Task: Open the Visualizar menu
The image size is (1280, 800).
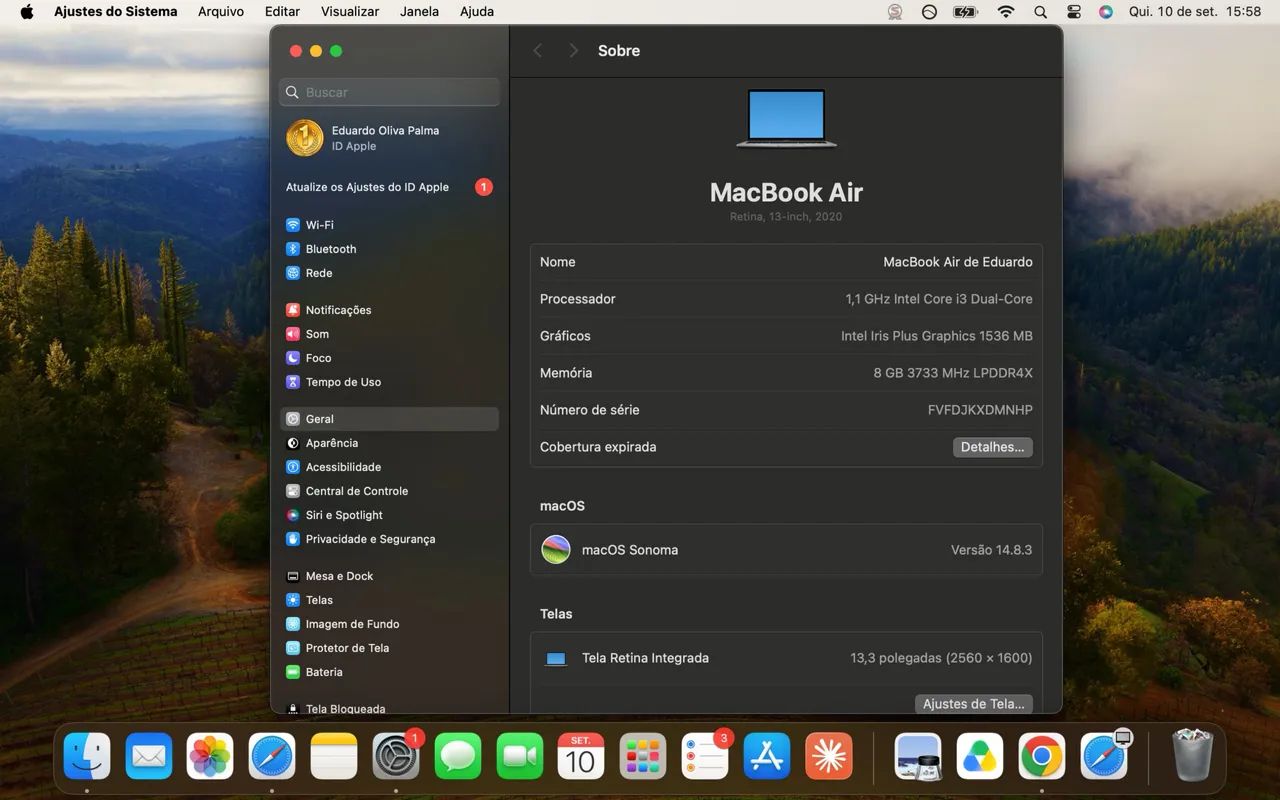Action: coord(350,12)
